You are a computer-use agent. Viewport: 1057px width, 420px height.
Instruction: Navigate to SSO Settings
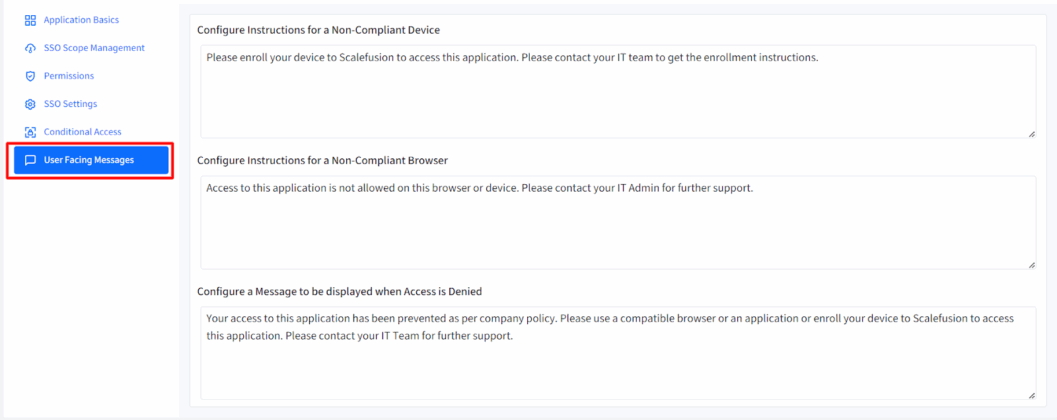point(70,104)
